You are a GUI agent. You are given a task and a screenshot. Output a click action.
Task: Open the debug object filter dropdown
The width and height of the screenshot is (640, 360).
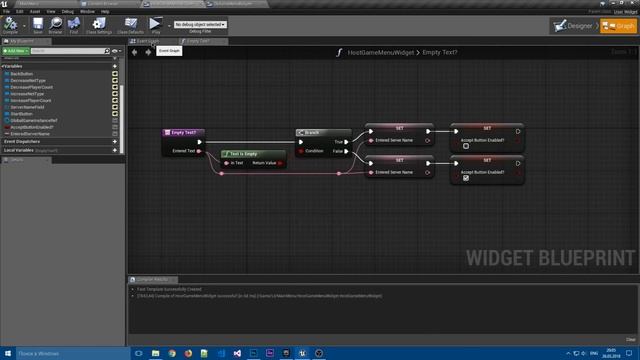pos(200,24)
